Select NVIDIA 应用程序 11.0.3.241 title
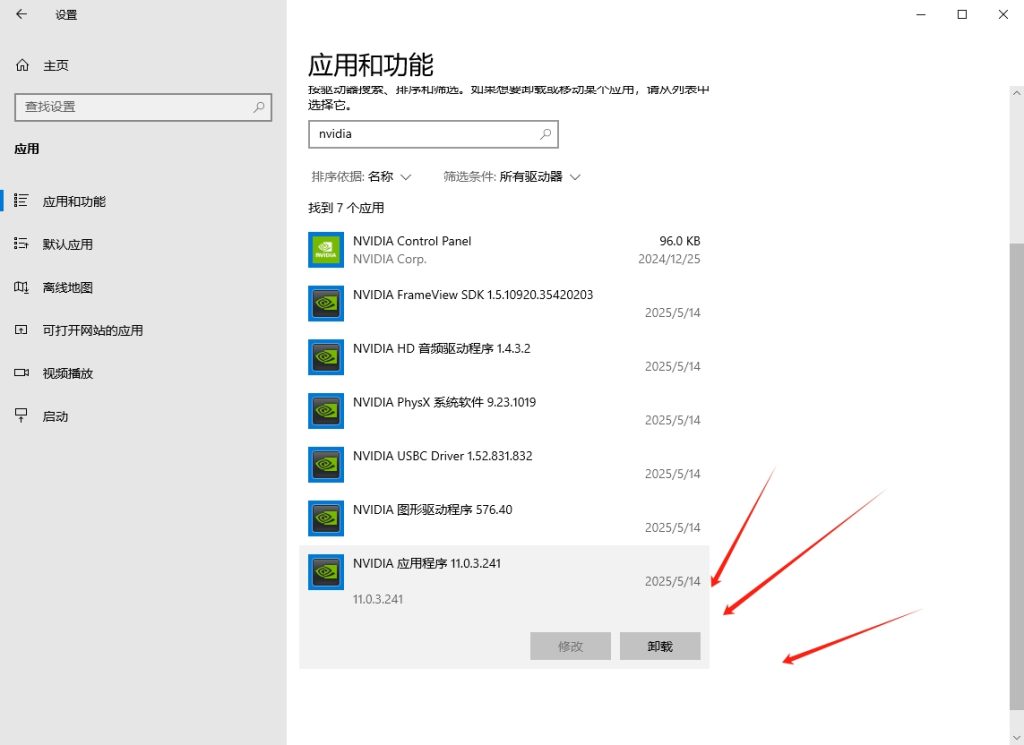The width and height of the screenshot is (1024, 745). click(x=427, y=563)
